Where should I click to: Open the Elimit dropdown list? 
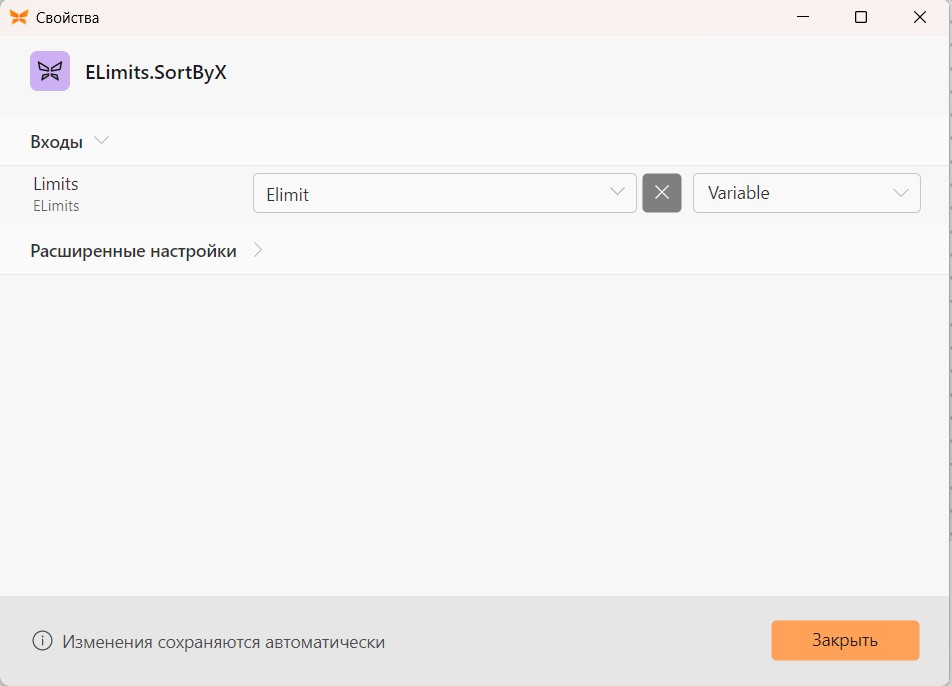point(444,193)
